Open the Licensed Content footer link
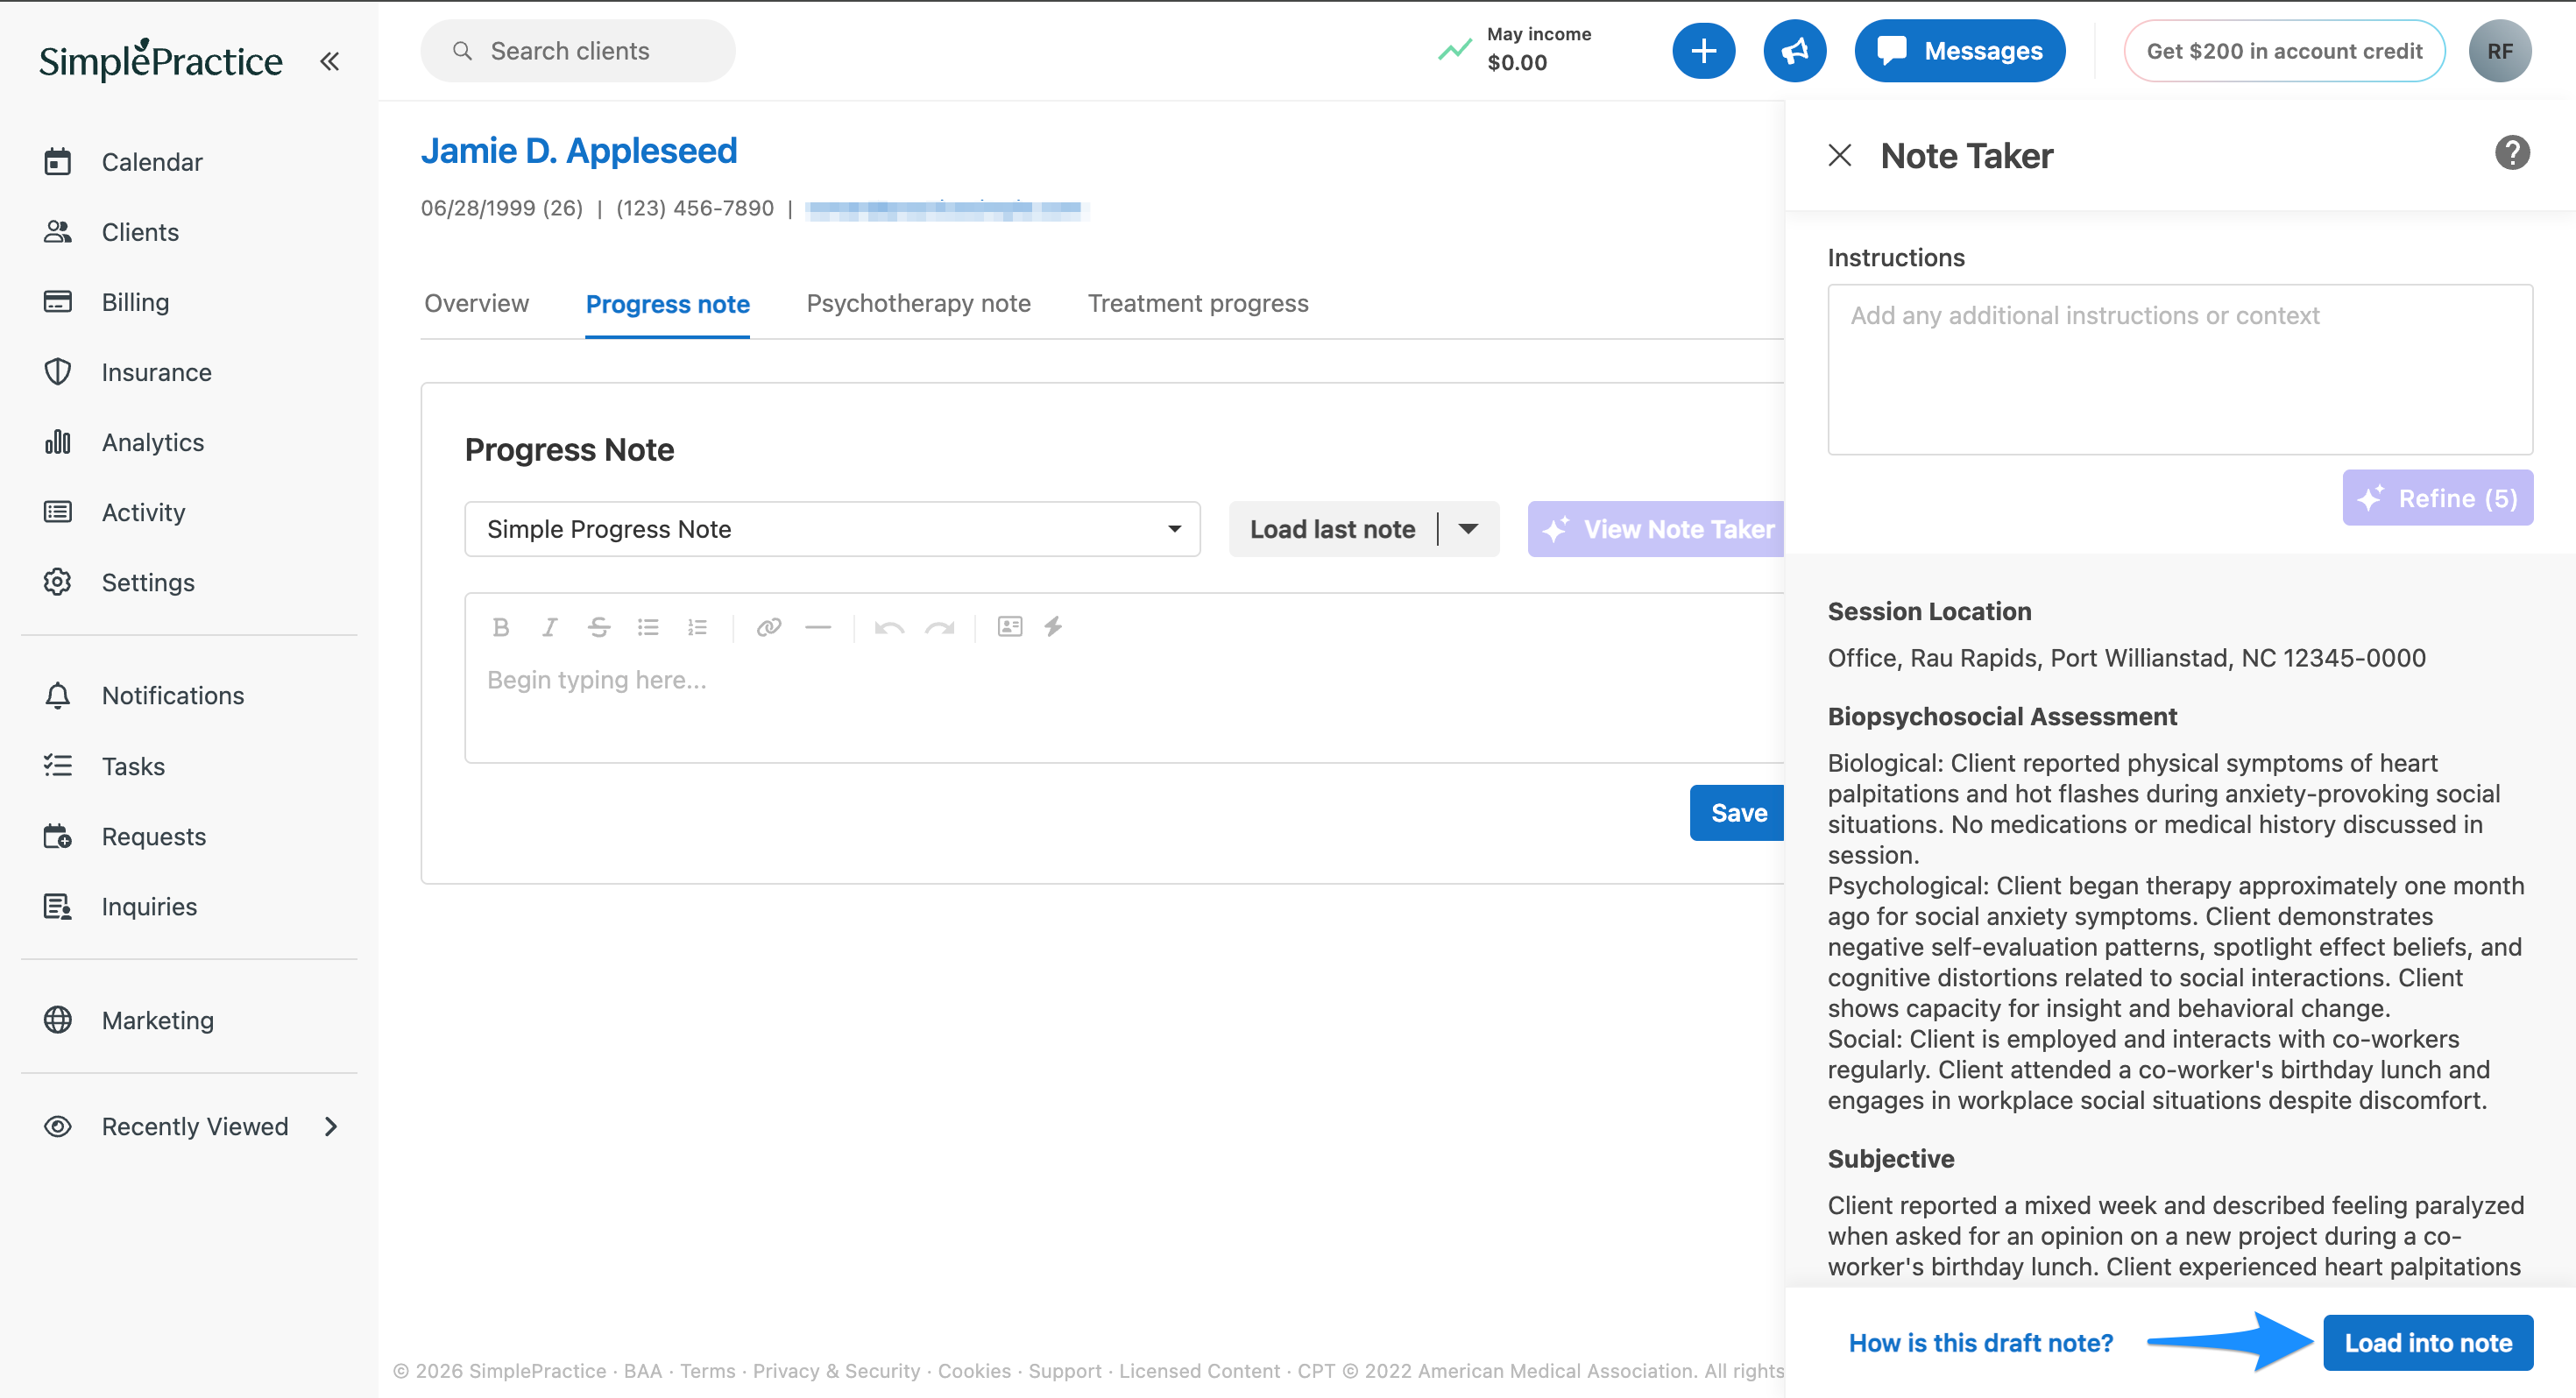Viewport: 2576px width, 1398px height. coord(1199,1371)
